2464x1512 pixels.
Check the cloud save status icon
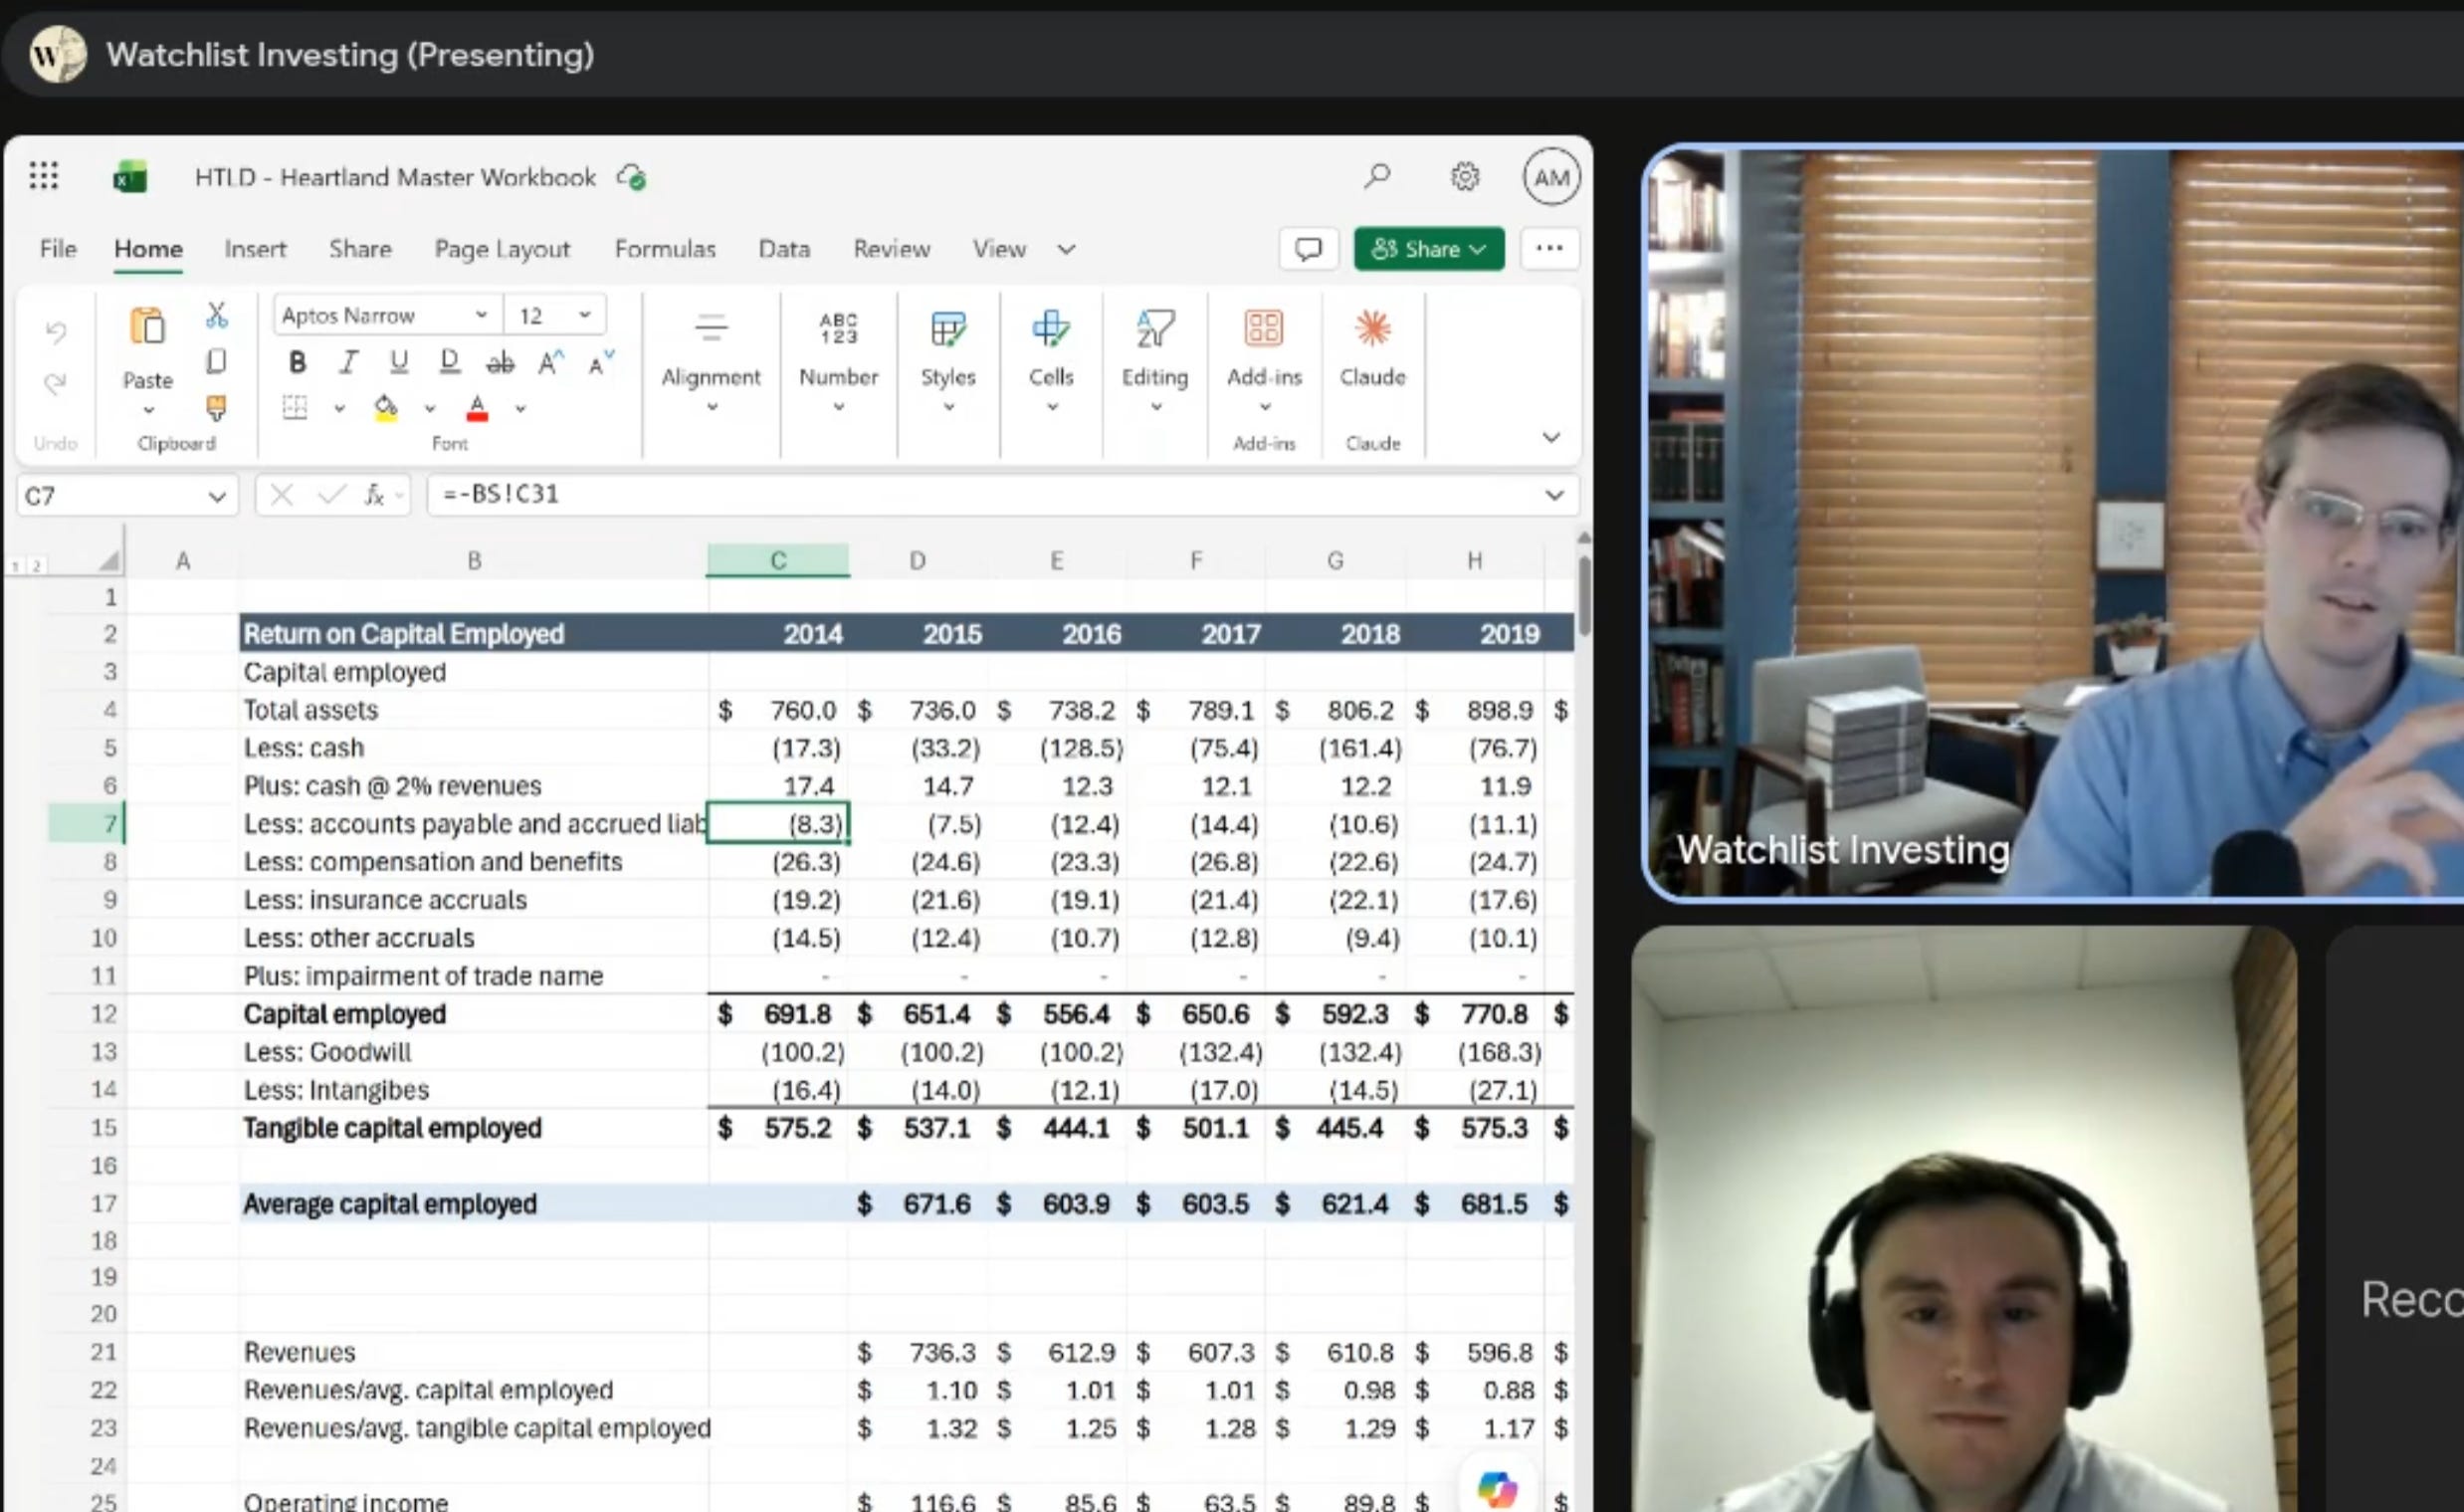(x=632, y=177)
